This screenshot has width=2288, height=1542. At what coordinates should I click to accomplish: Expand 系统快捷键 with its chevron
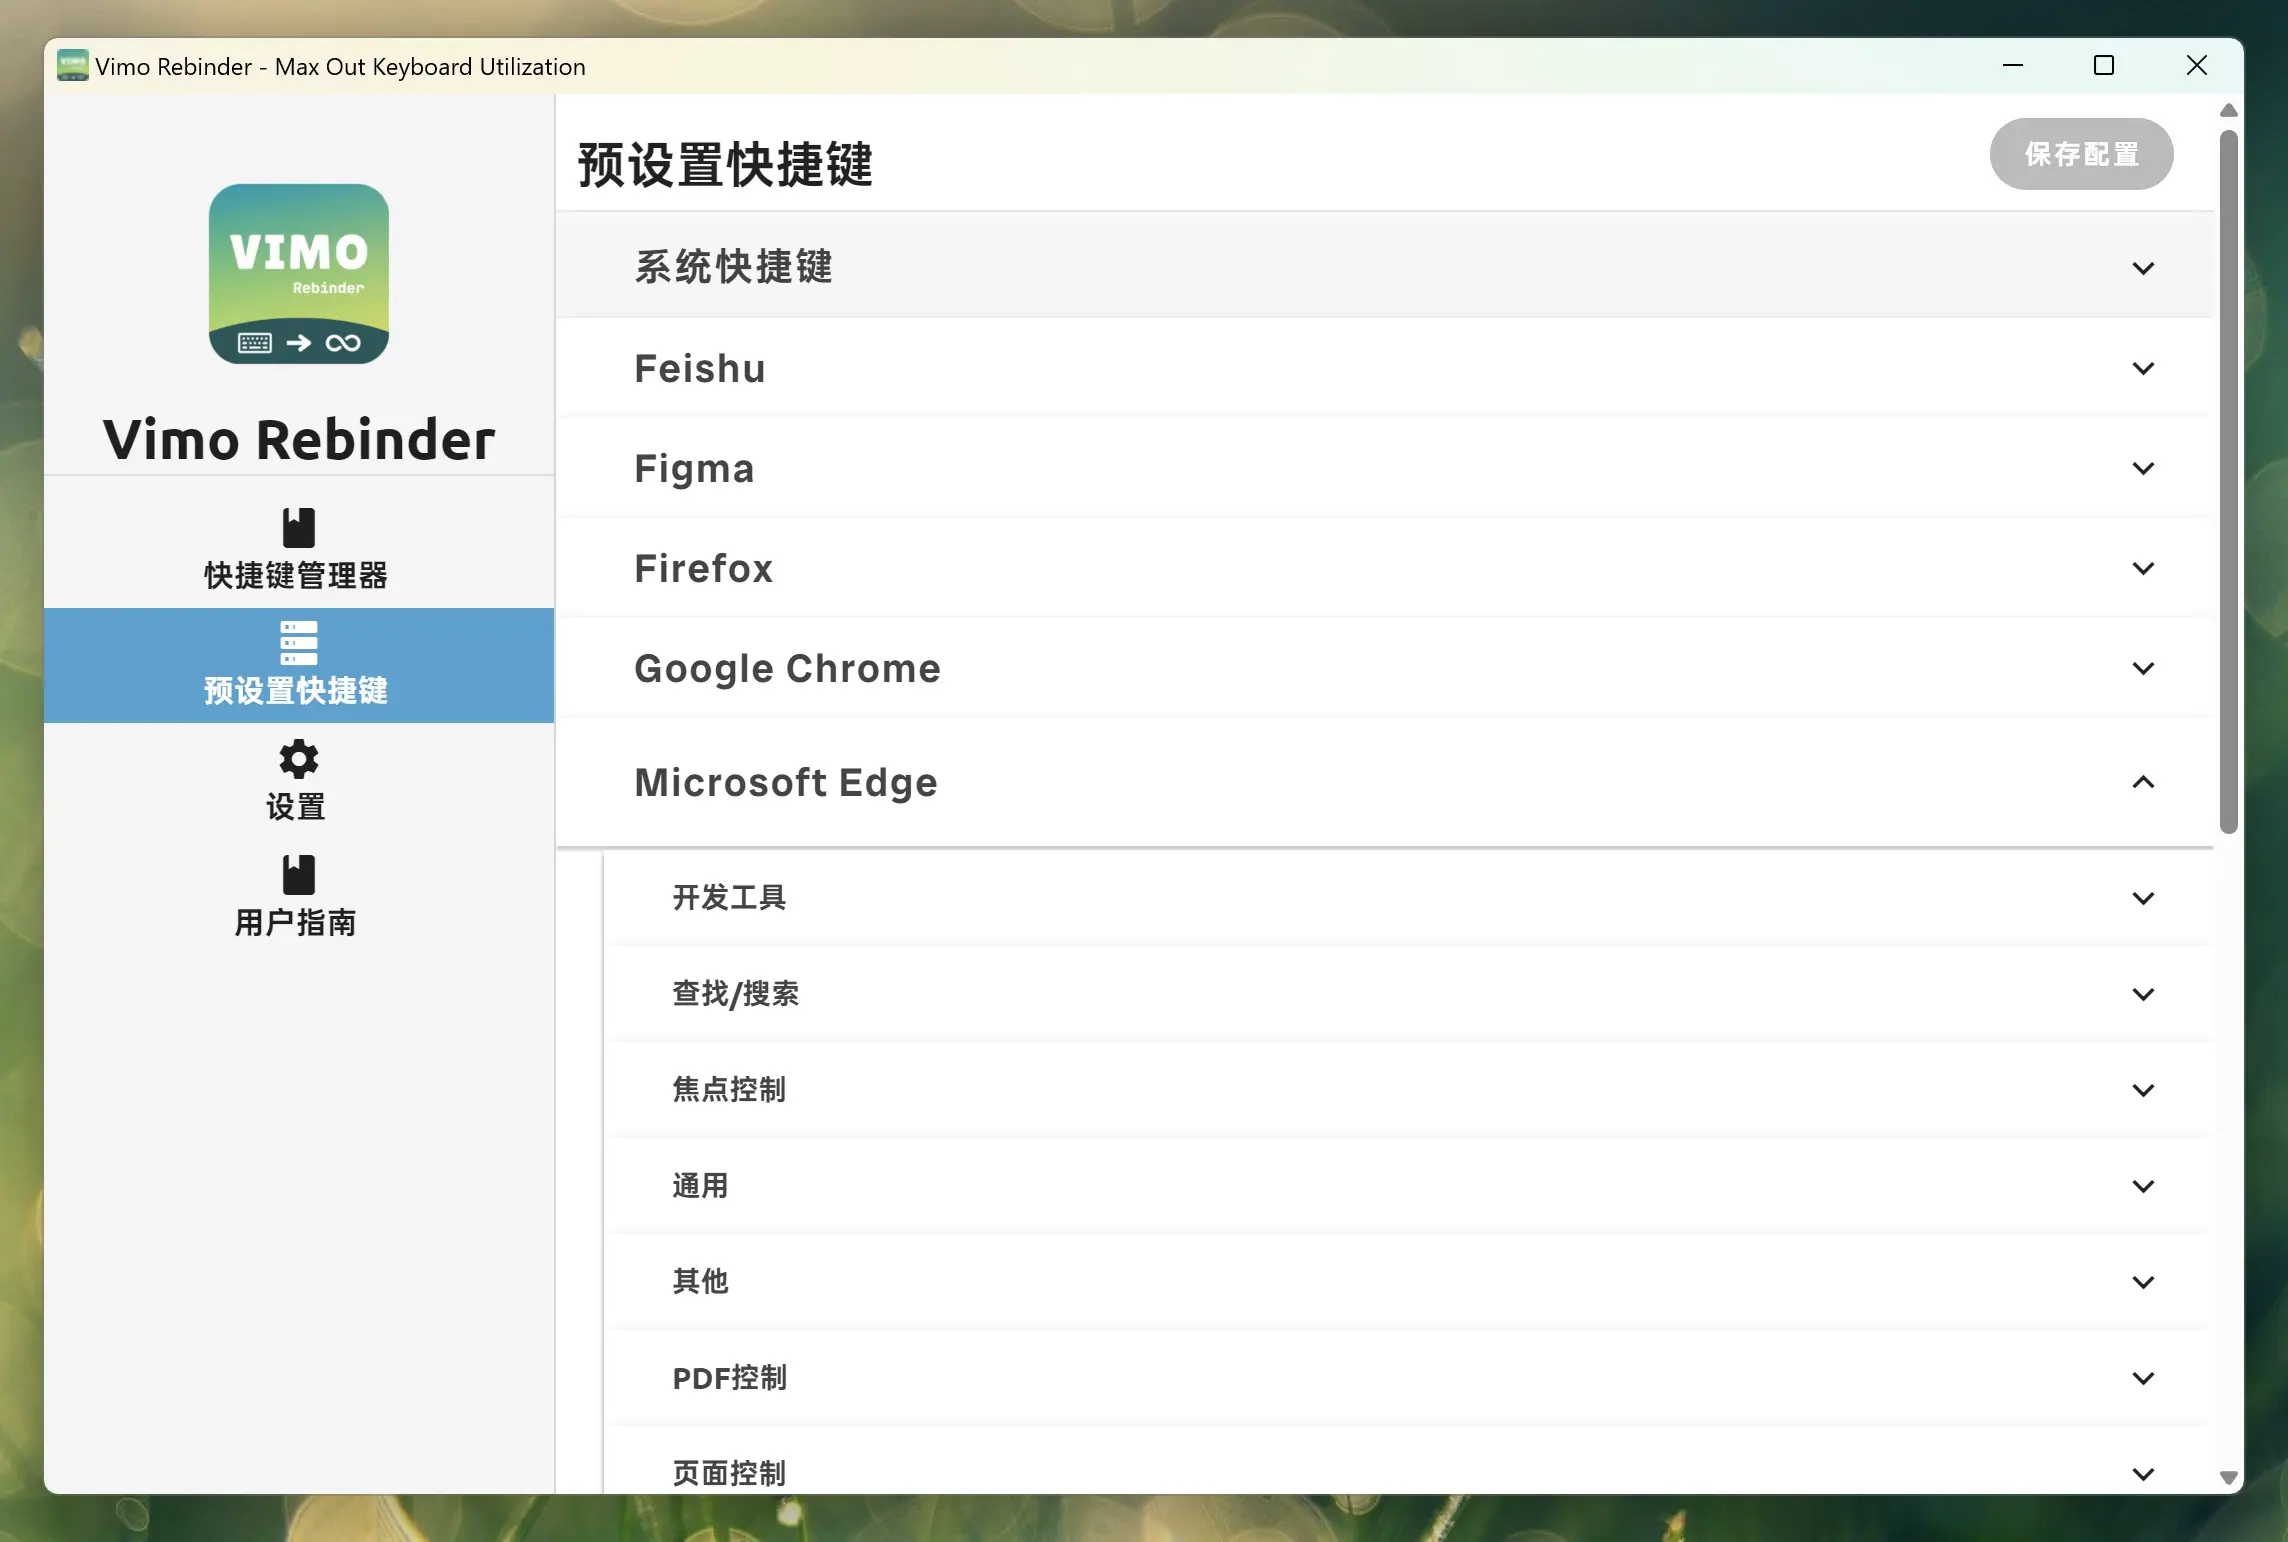(x=2143, y=268)
